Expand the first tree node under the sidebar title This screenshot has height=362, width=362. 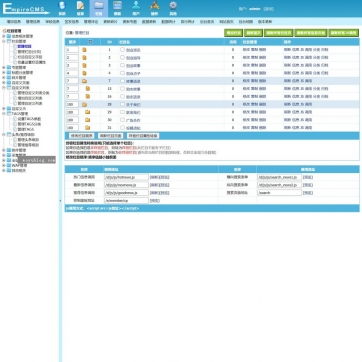pos(4,36)
